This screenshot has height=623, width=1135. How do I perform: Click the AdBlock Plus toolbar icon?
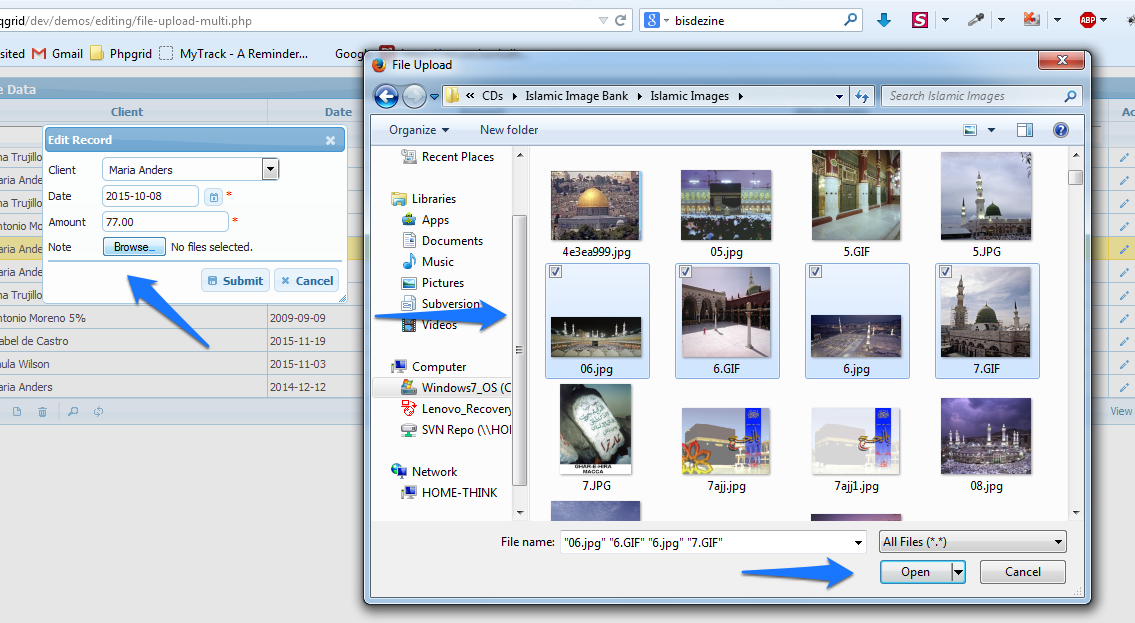point(1087,19)
